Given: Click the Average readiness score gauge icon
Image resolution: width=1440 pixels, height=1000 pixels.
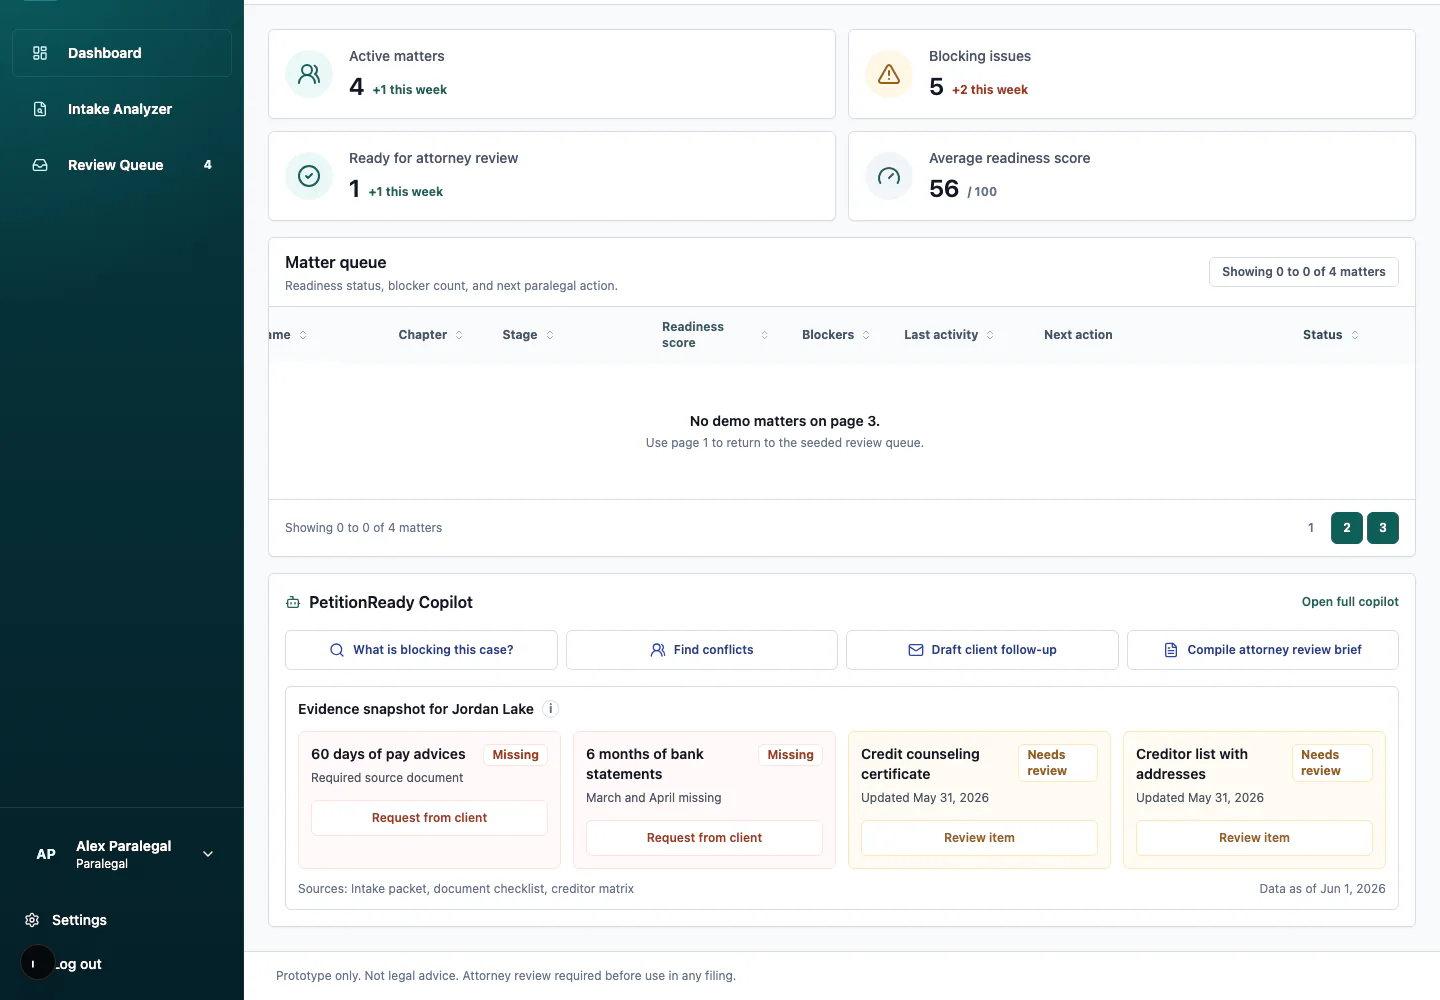Looking at the screenshot, I should click(889, 176).
